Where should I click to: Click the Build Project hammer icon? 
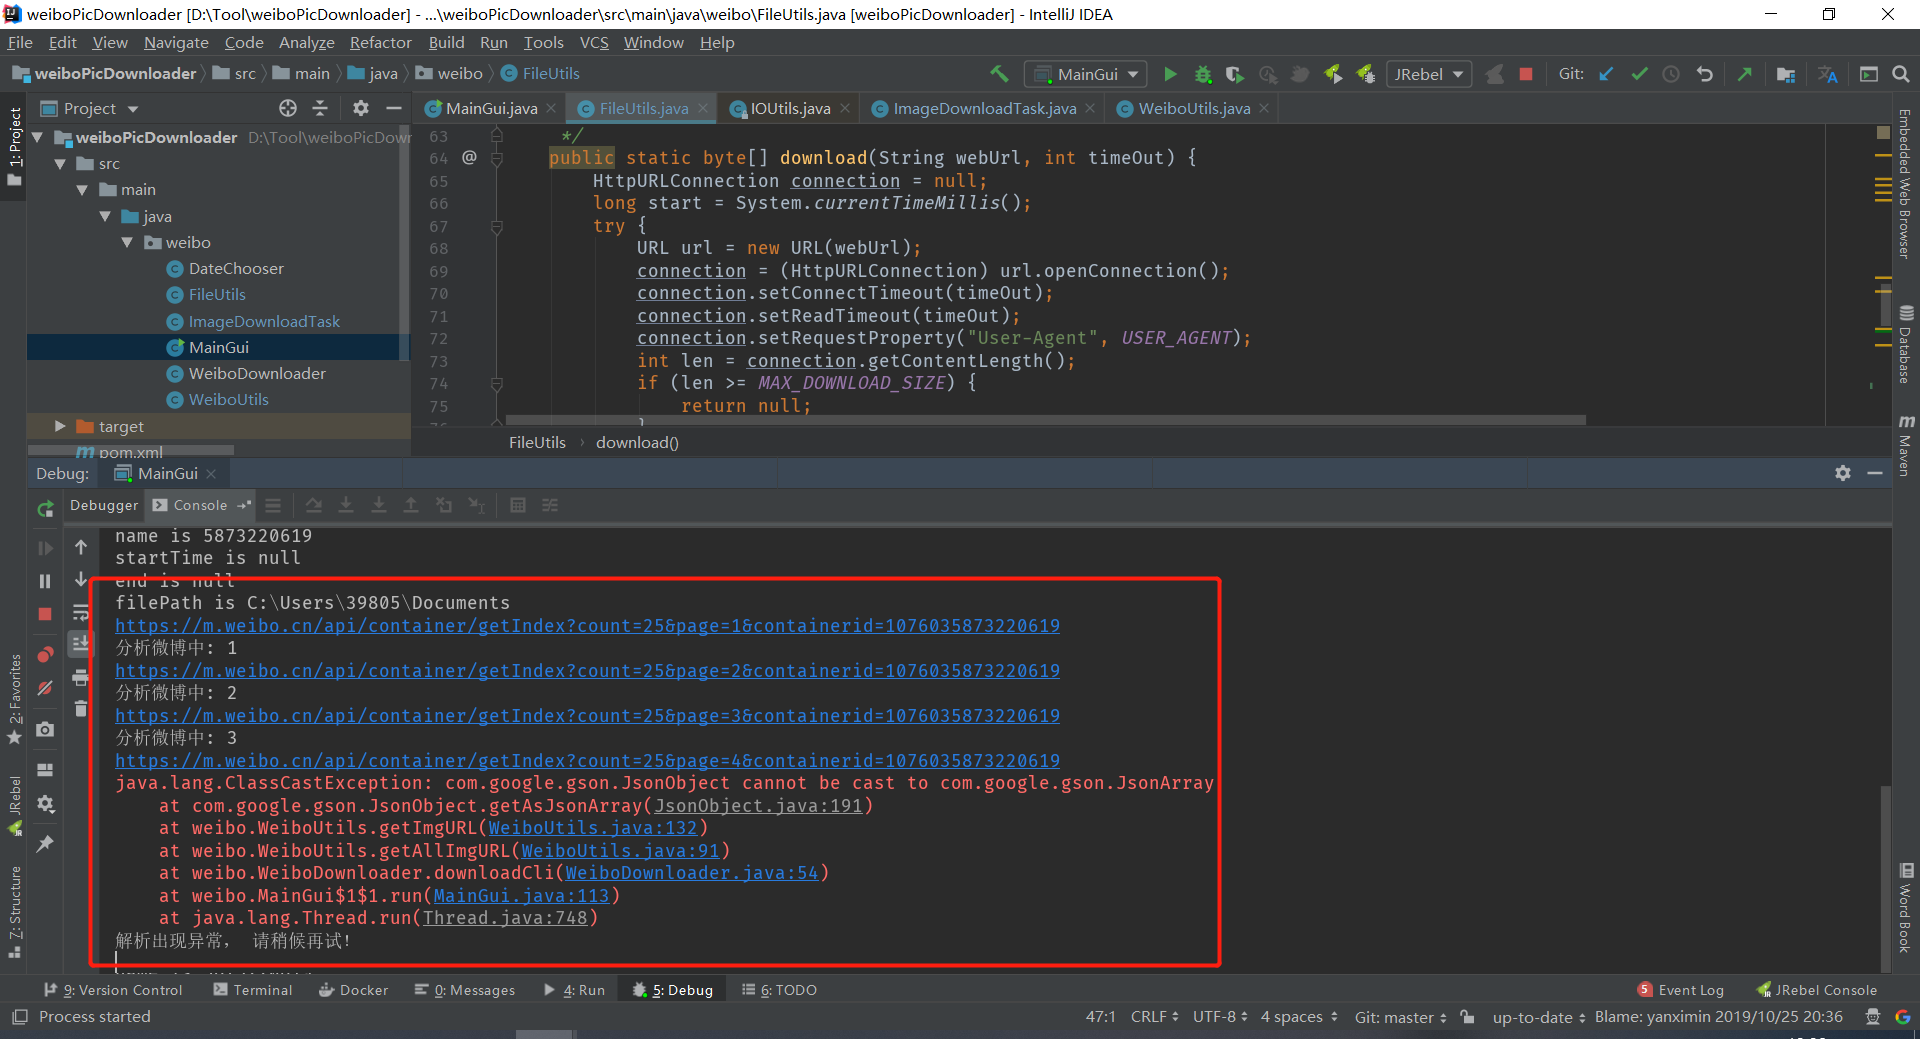click(x=999, y=74)
